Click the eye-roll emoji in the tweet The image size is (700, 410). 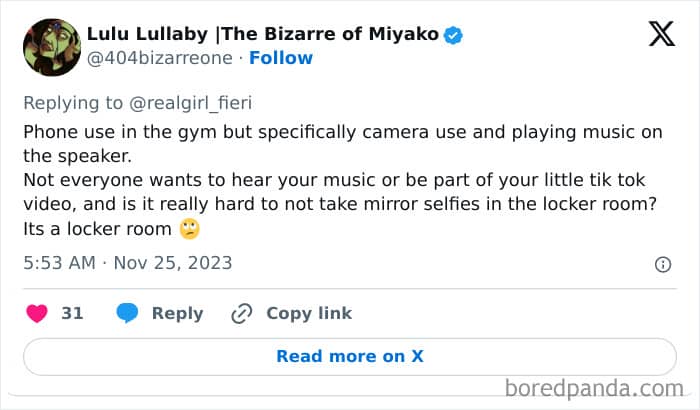pyautogui.click(x=190, y=229)
